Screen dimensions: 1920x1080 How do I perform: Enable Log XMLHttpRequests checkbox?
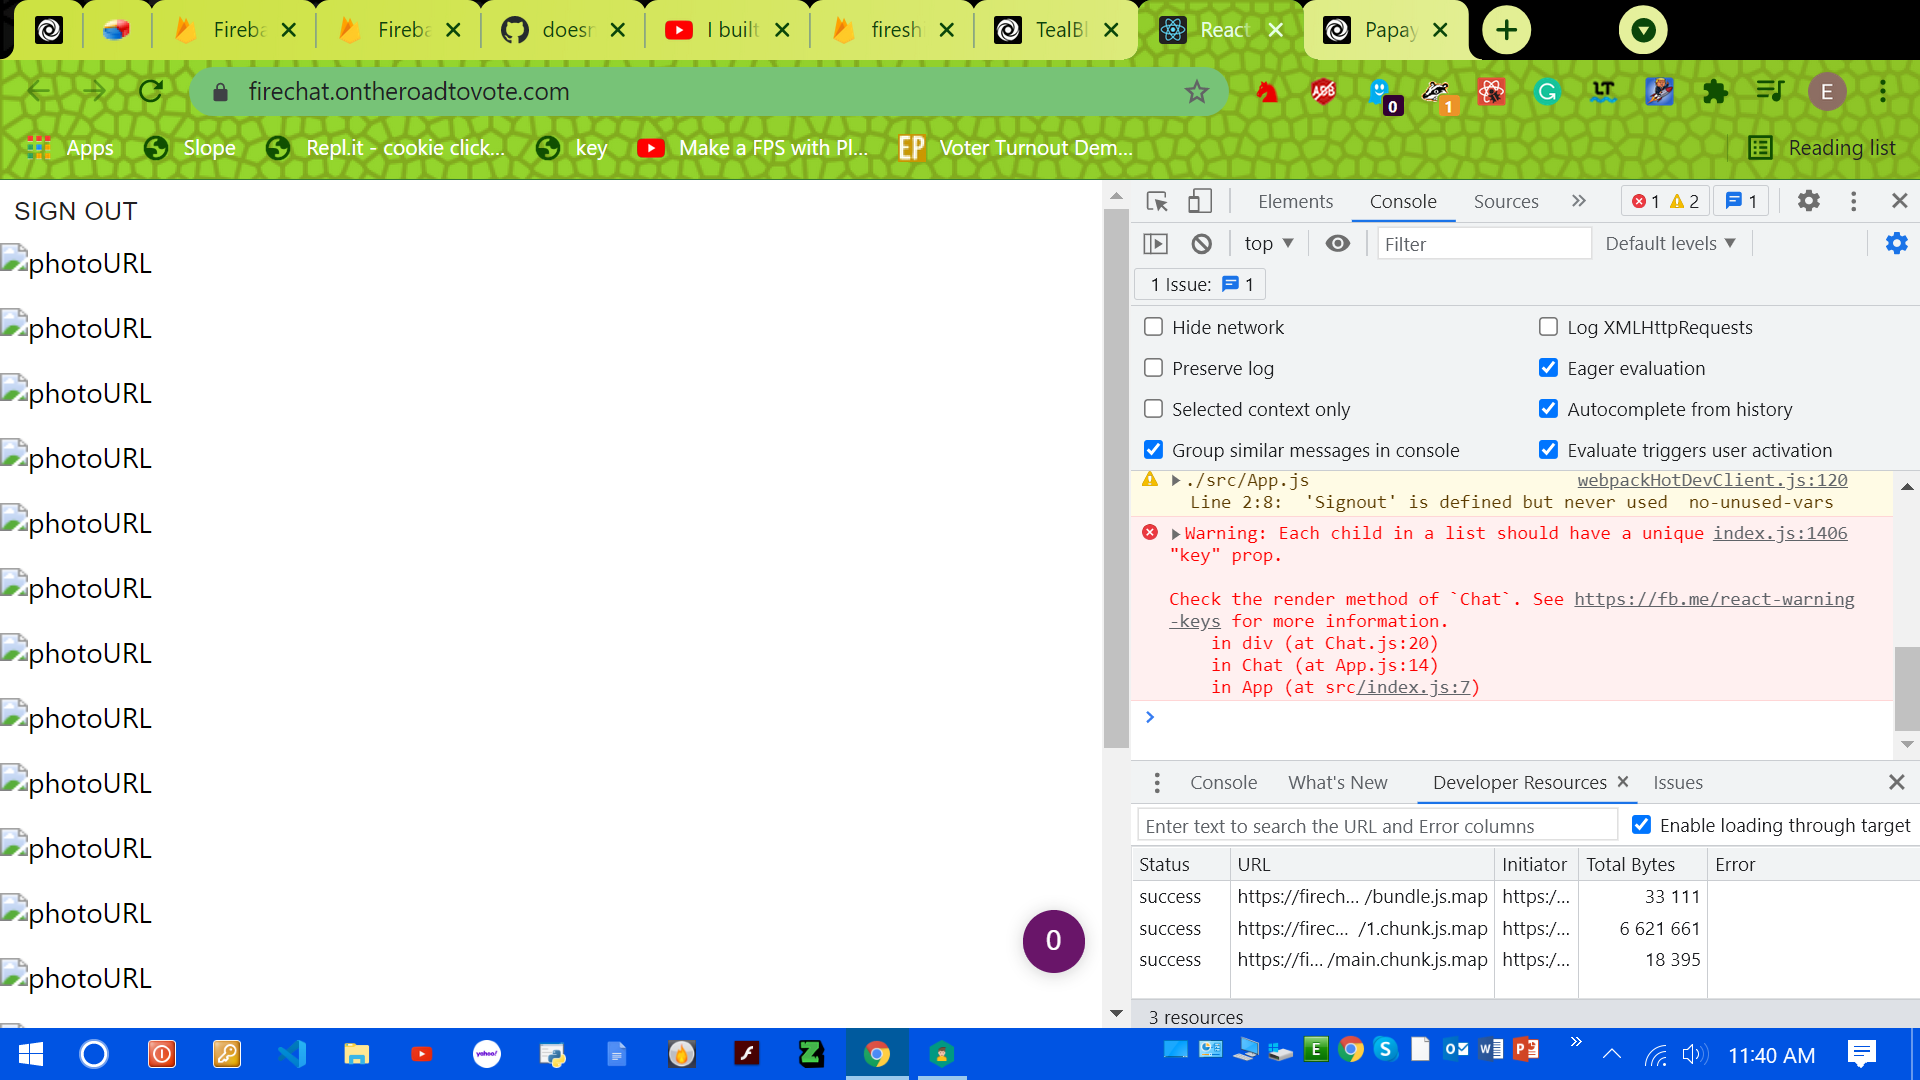[1548, 327]
